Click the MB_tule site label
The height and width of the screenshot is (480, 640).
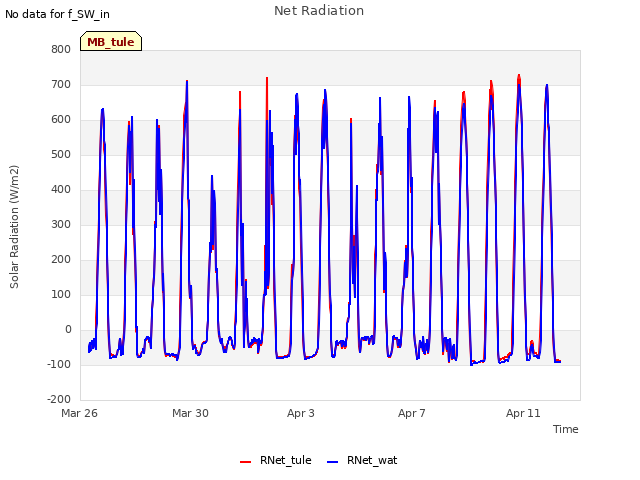coord(111,42)
